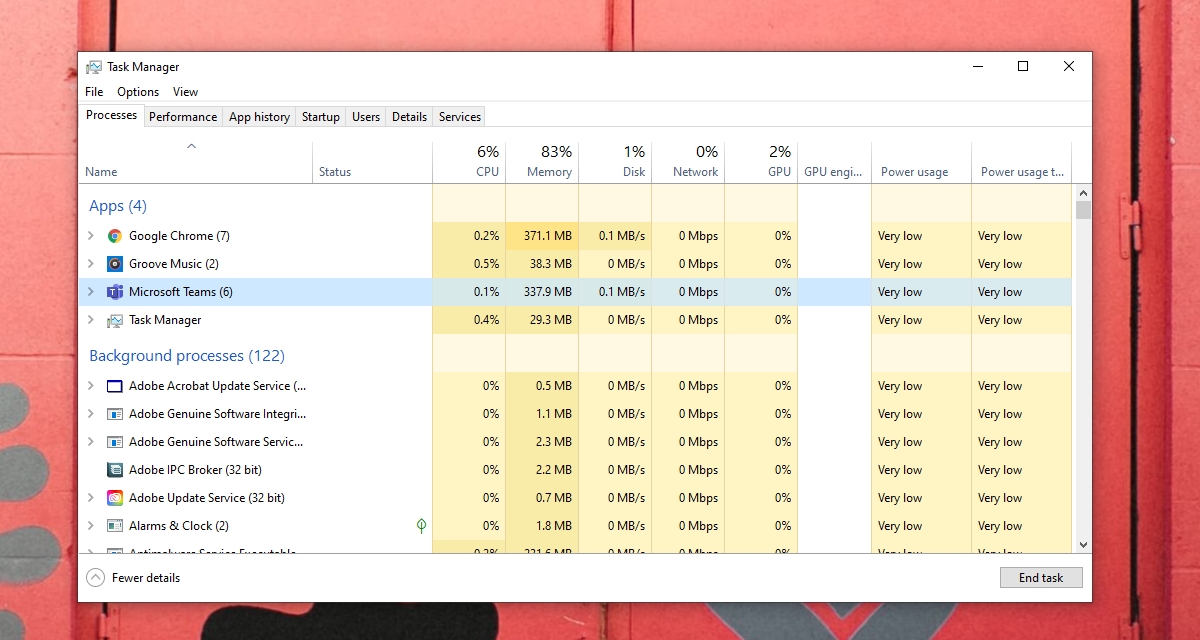Click Groove Music CPU value 0.5%

(x=487, y=264)
